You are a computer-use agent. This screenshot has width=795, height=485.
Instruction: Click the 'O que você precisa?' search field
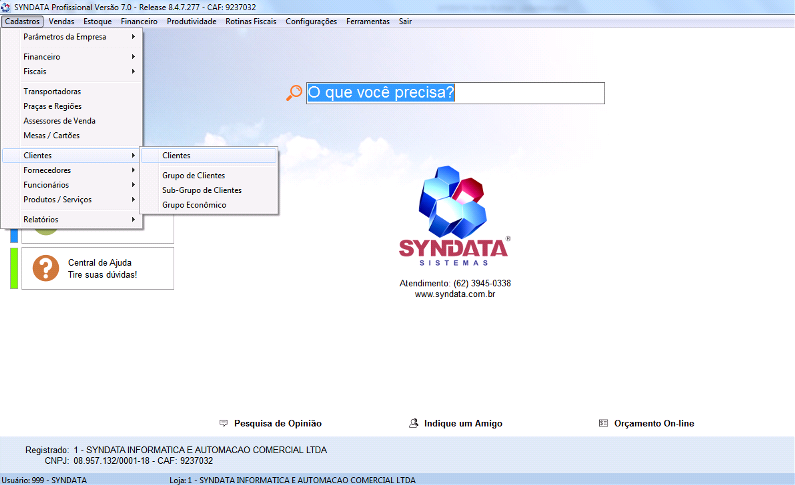[455, 93]
